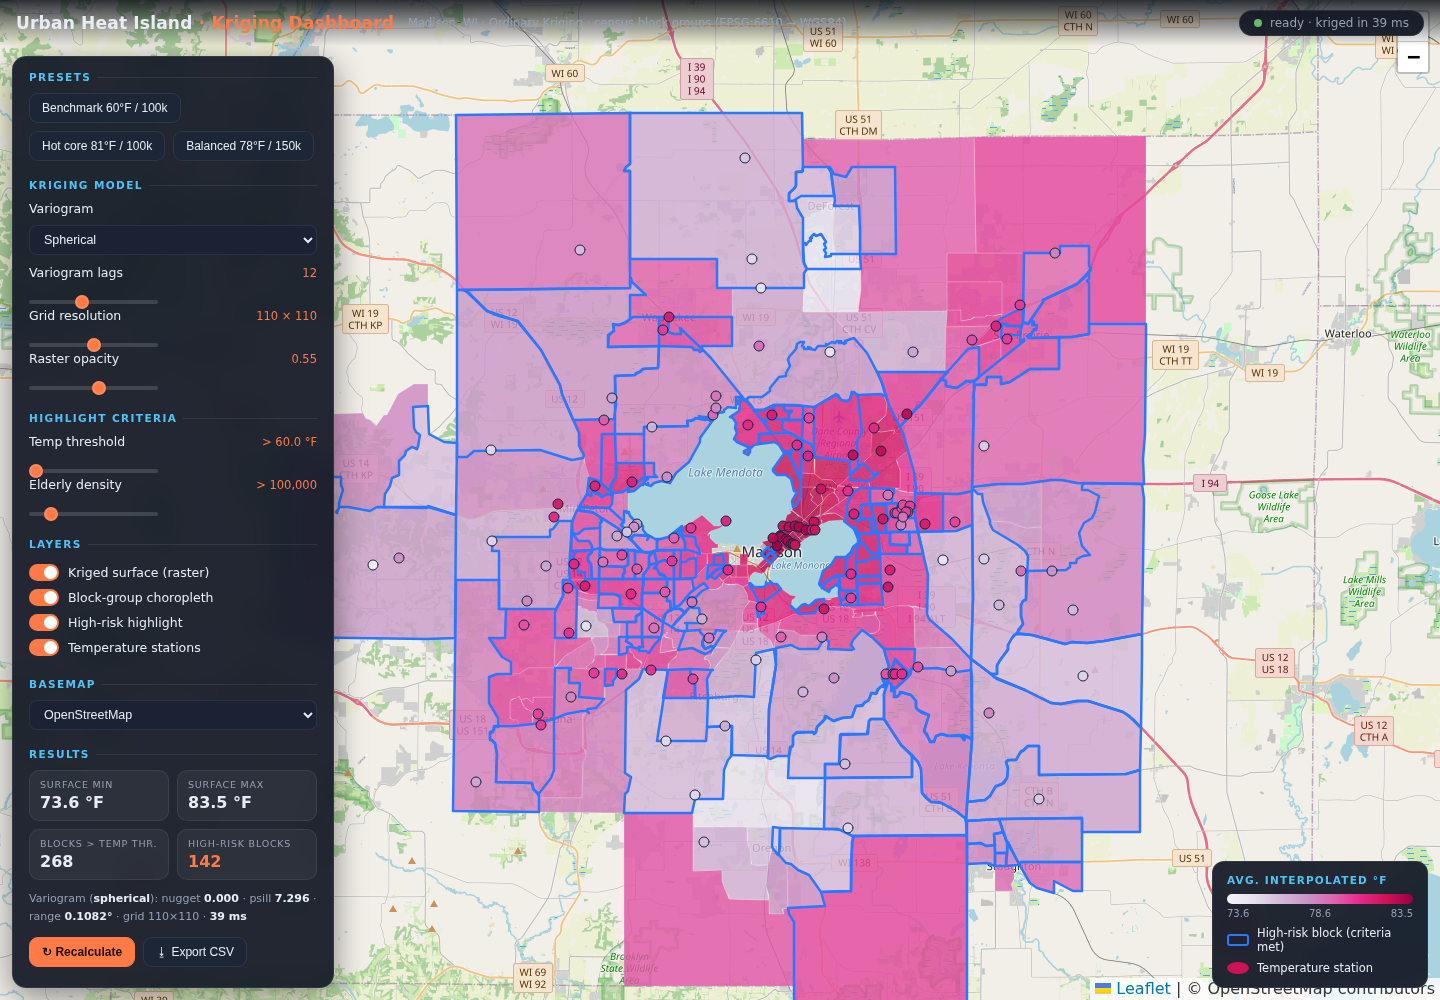The height and width of the screenshot is (1000, 1440).
Task: Toggle the Kriged surface (raster) layer
Action: coord(44,572)
